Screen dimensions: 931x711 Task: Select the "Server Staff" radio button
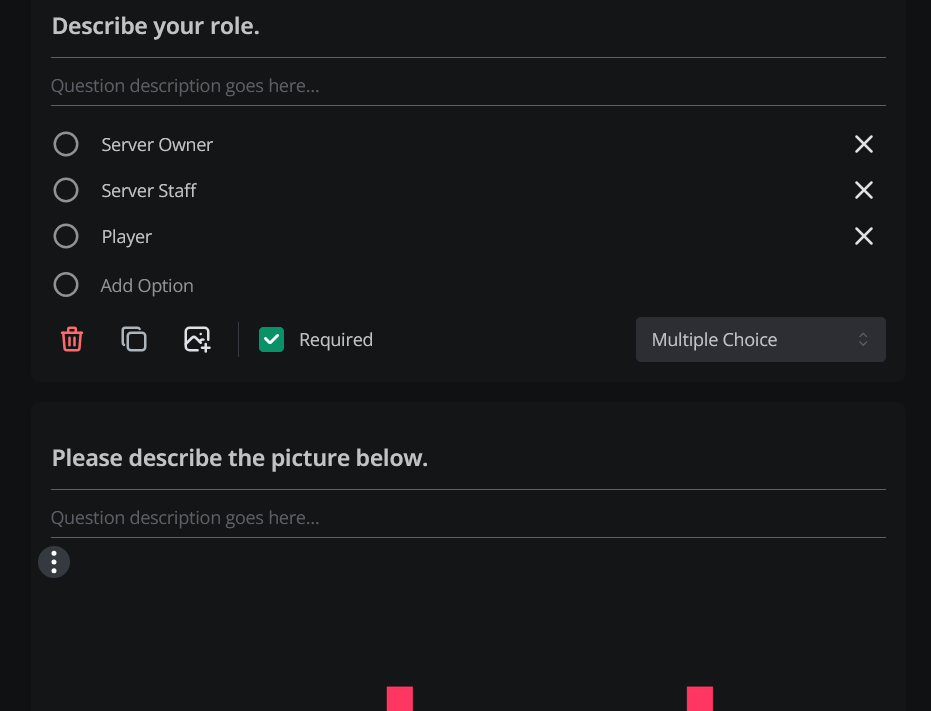click(65, 190)
